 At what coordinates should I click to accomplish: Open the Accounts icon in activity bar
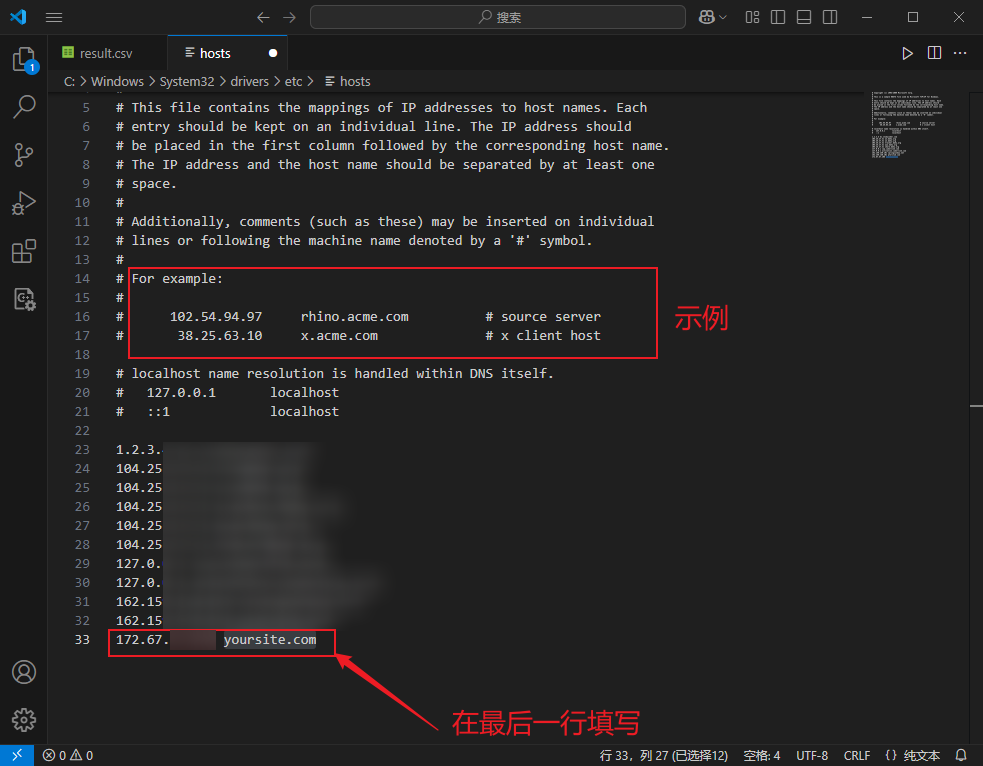(24, 671)
